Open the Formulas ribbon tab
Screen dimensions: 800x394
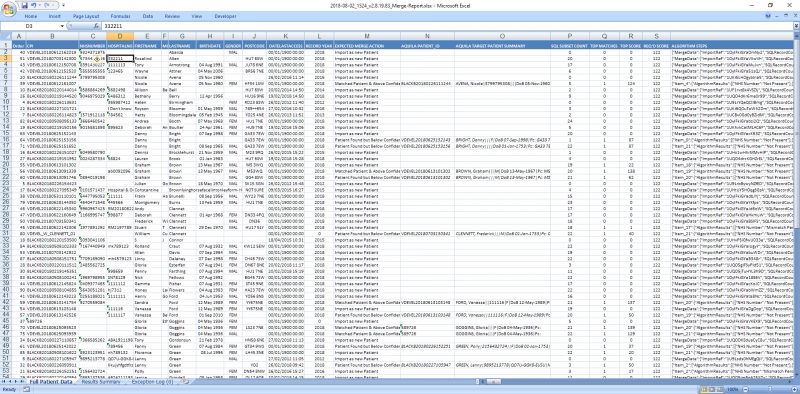(x=120, y=16)
